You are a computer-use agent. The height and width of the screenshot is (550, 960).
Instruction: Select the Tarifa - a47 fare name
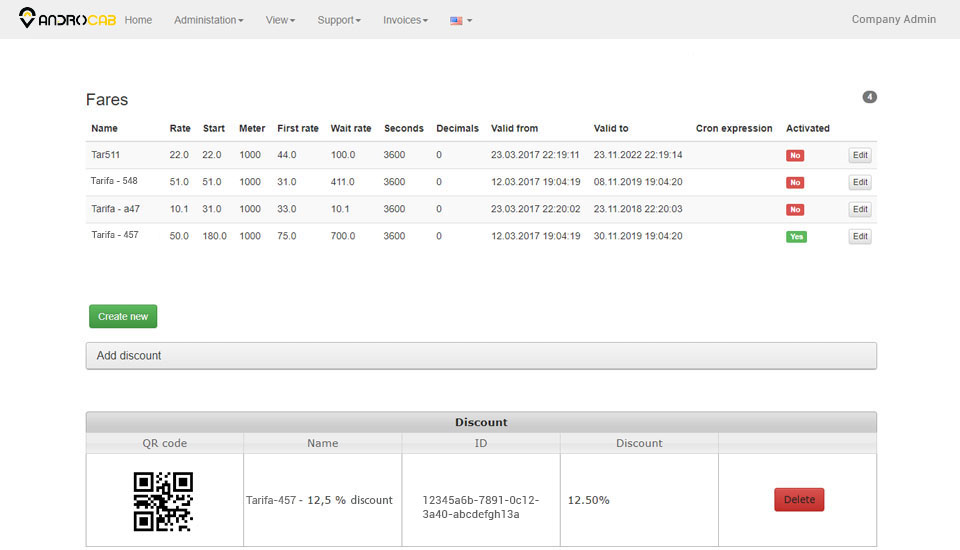pos(115,208)
